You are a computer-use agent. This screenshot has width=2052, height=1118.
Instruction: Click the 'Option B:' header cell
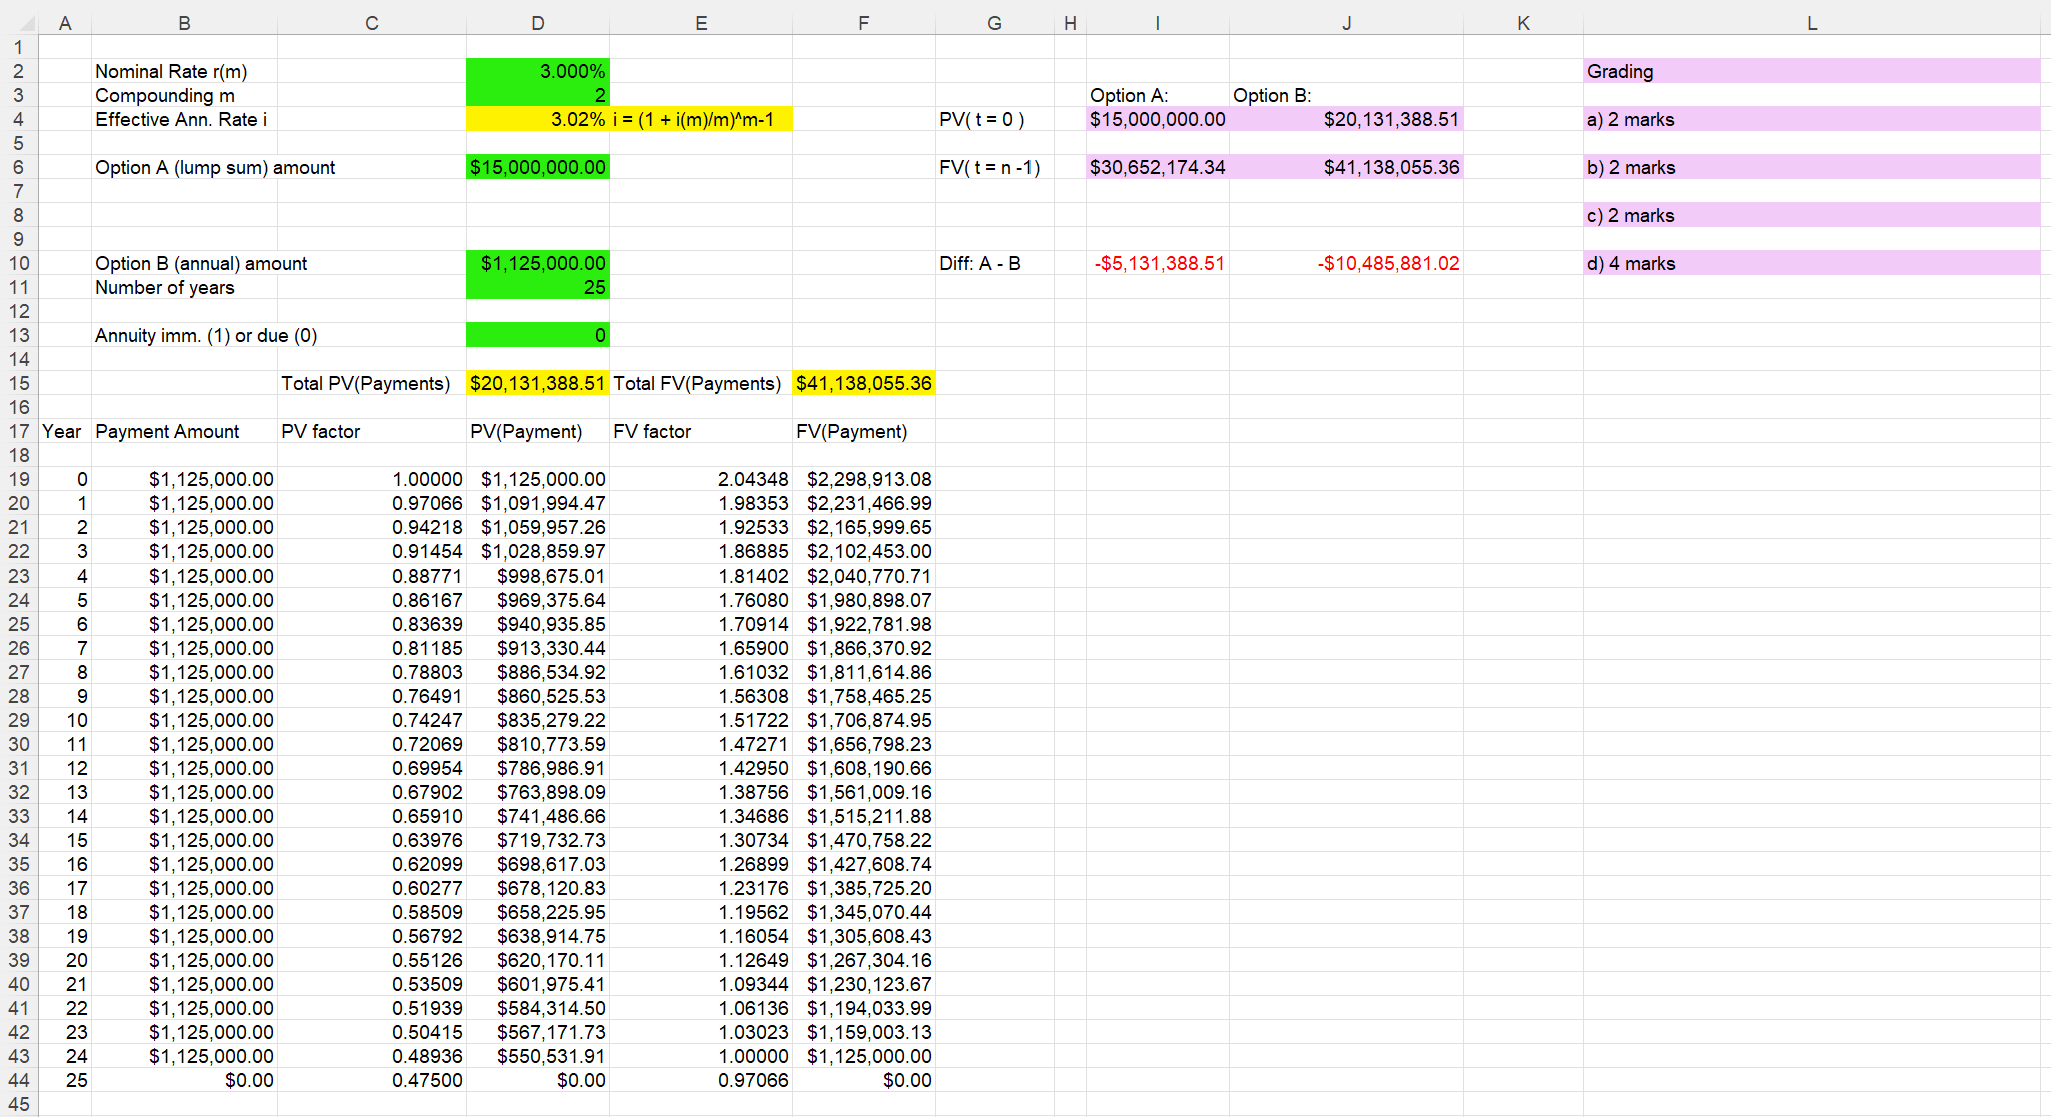point(1346,95)
